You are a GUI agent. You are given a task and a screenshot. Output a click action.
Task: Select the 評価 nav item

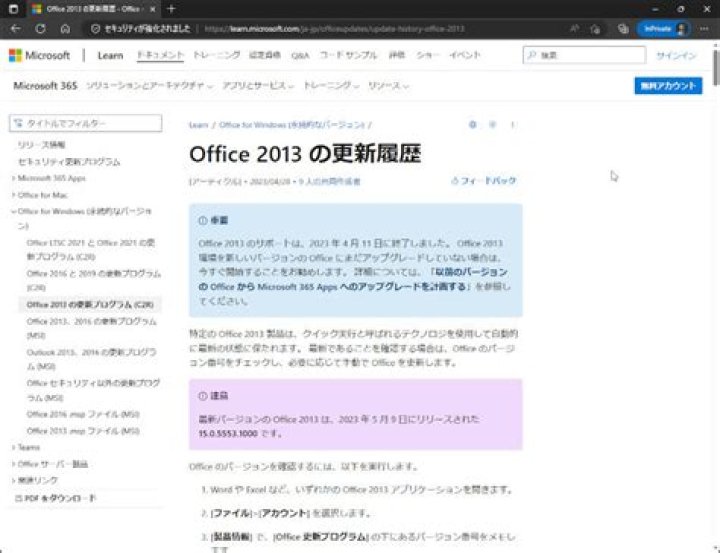tap(397, 55)
